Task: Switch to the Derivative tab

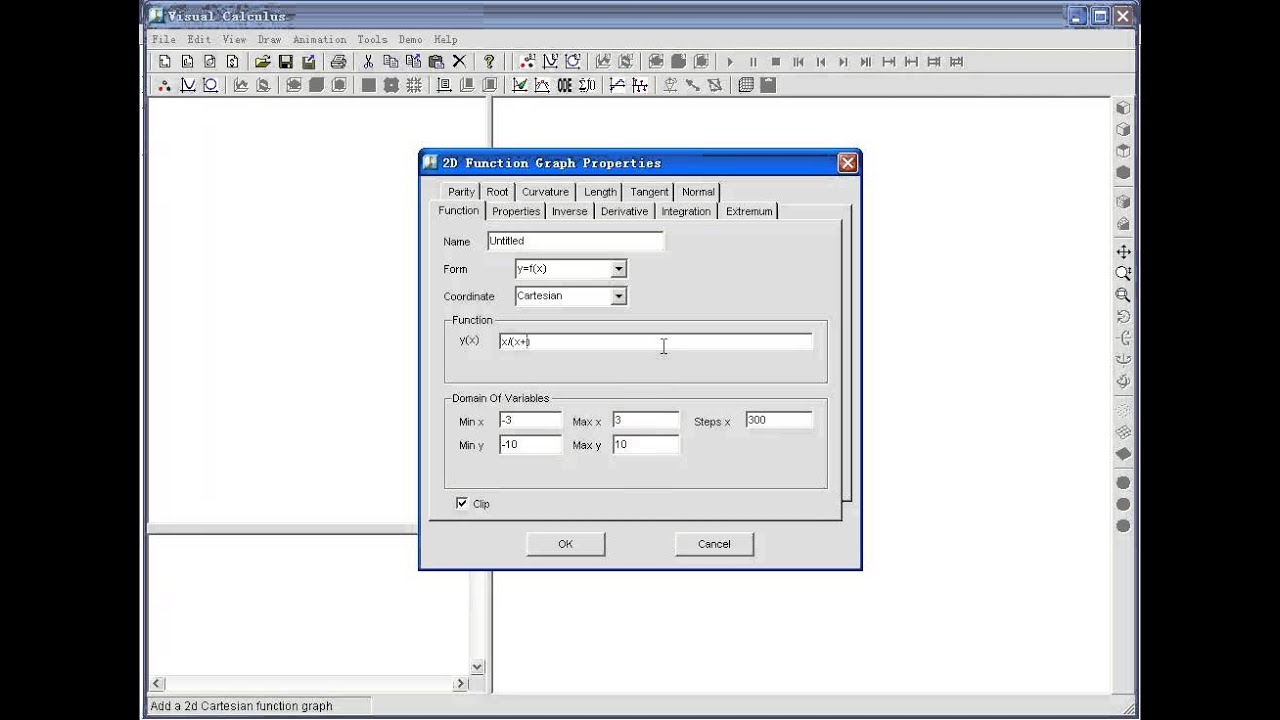Action: [x=624, y=211]
